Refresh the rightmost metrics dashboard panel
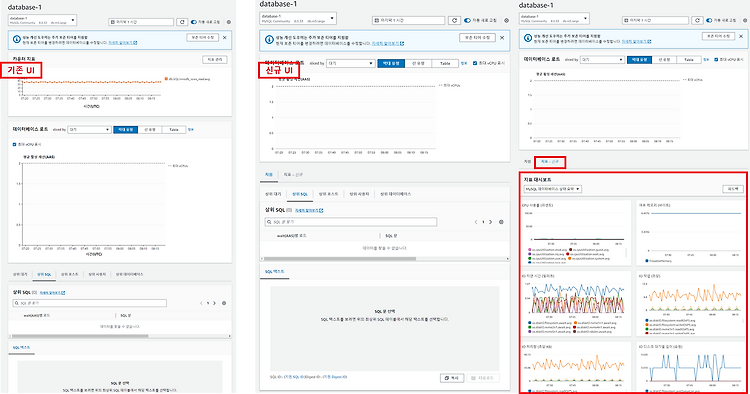Image resolution: width=750 pixels, height=394 pixels. pos(697,21)
